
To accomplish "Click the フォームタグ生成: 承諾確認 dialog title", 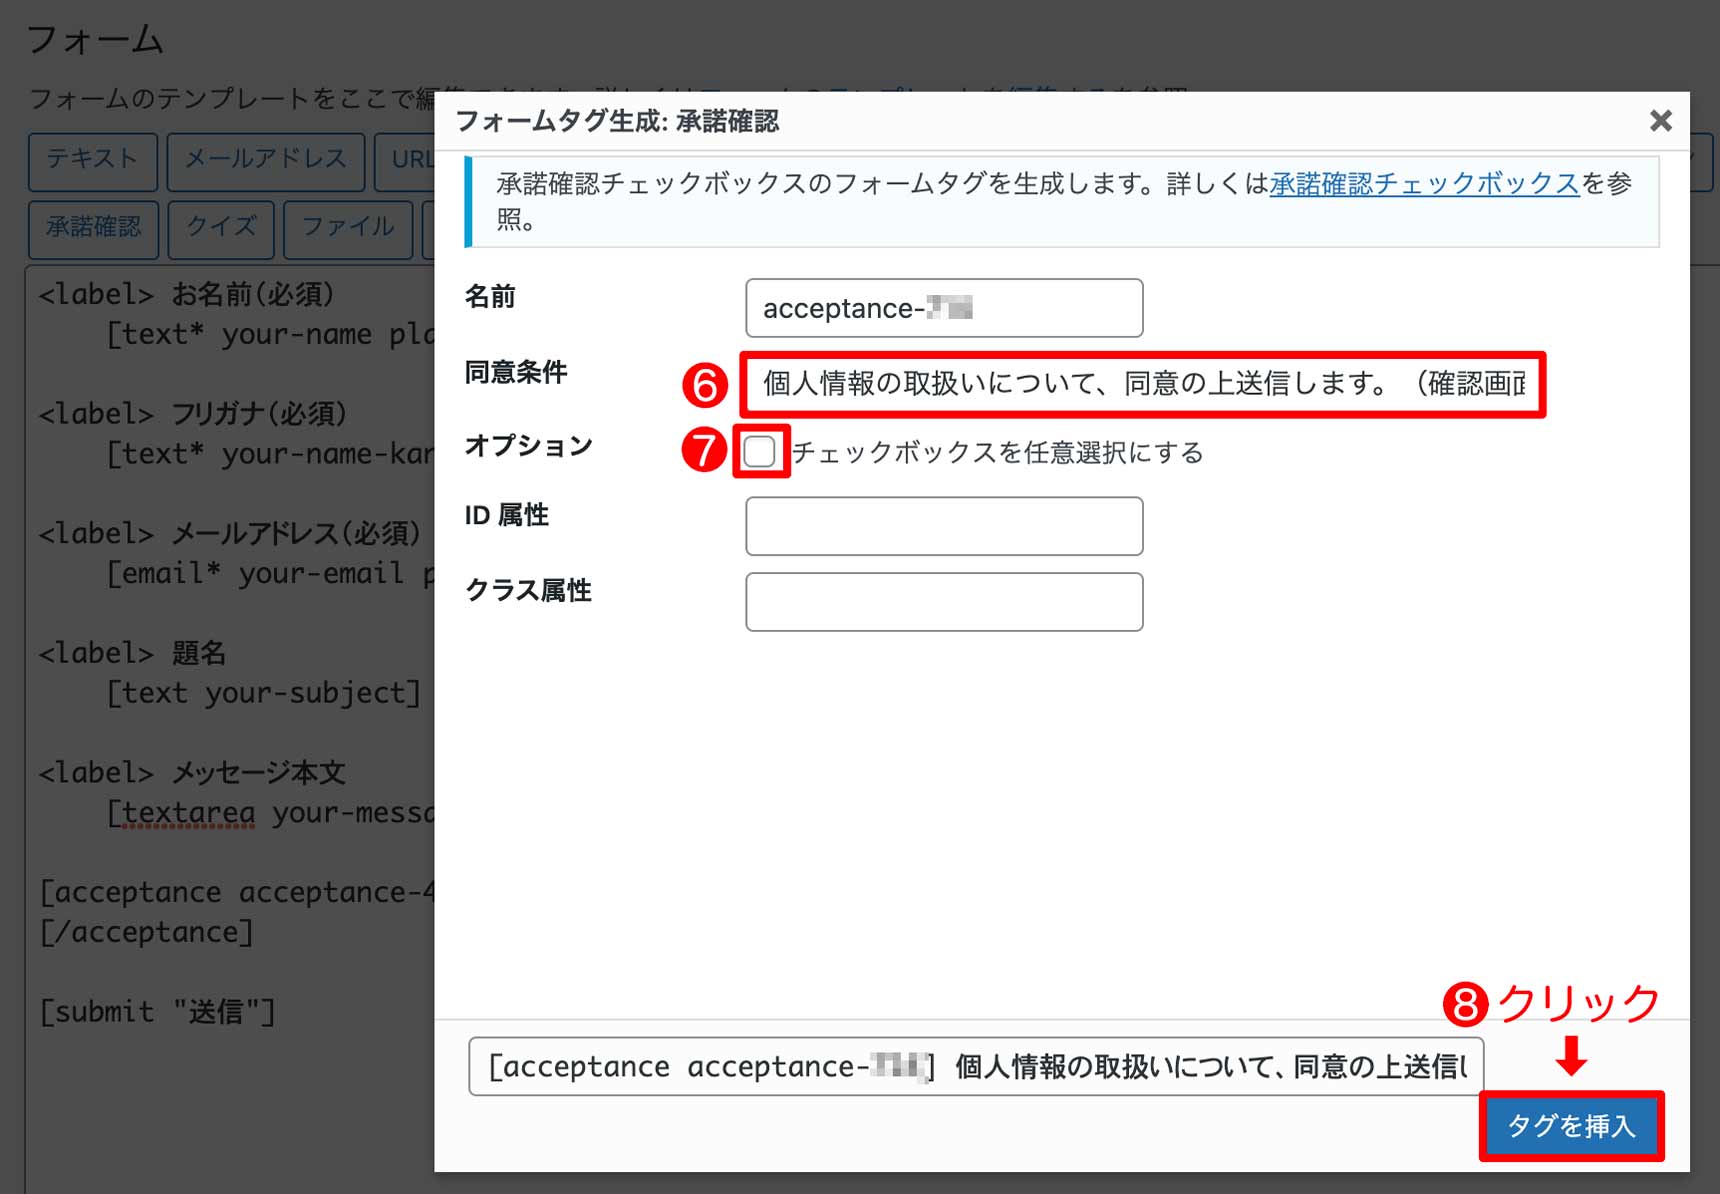I will click(617, 121).
